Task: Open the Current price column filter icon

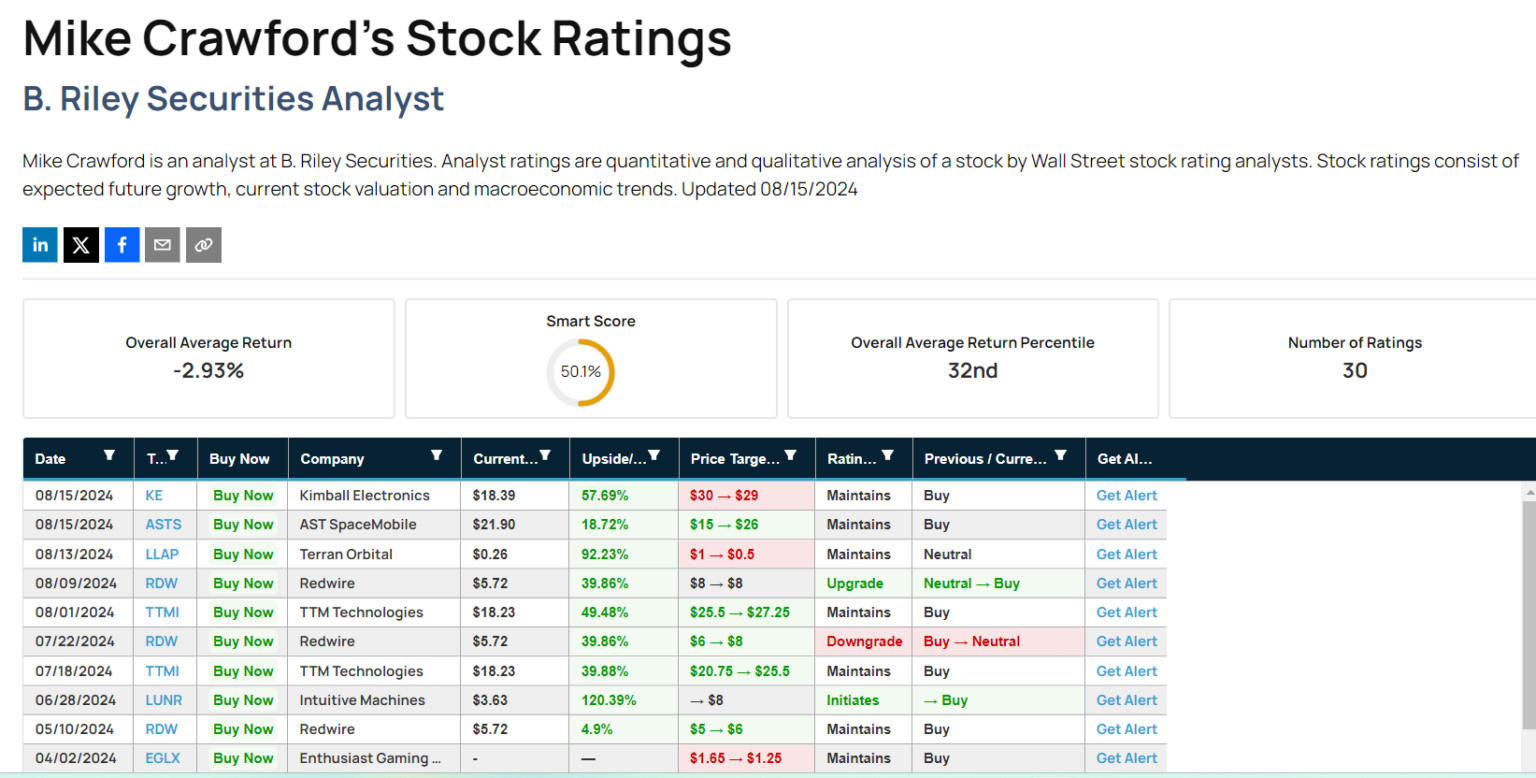Action: pos(545,456)
